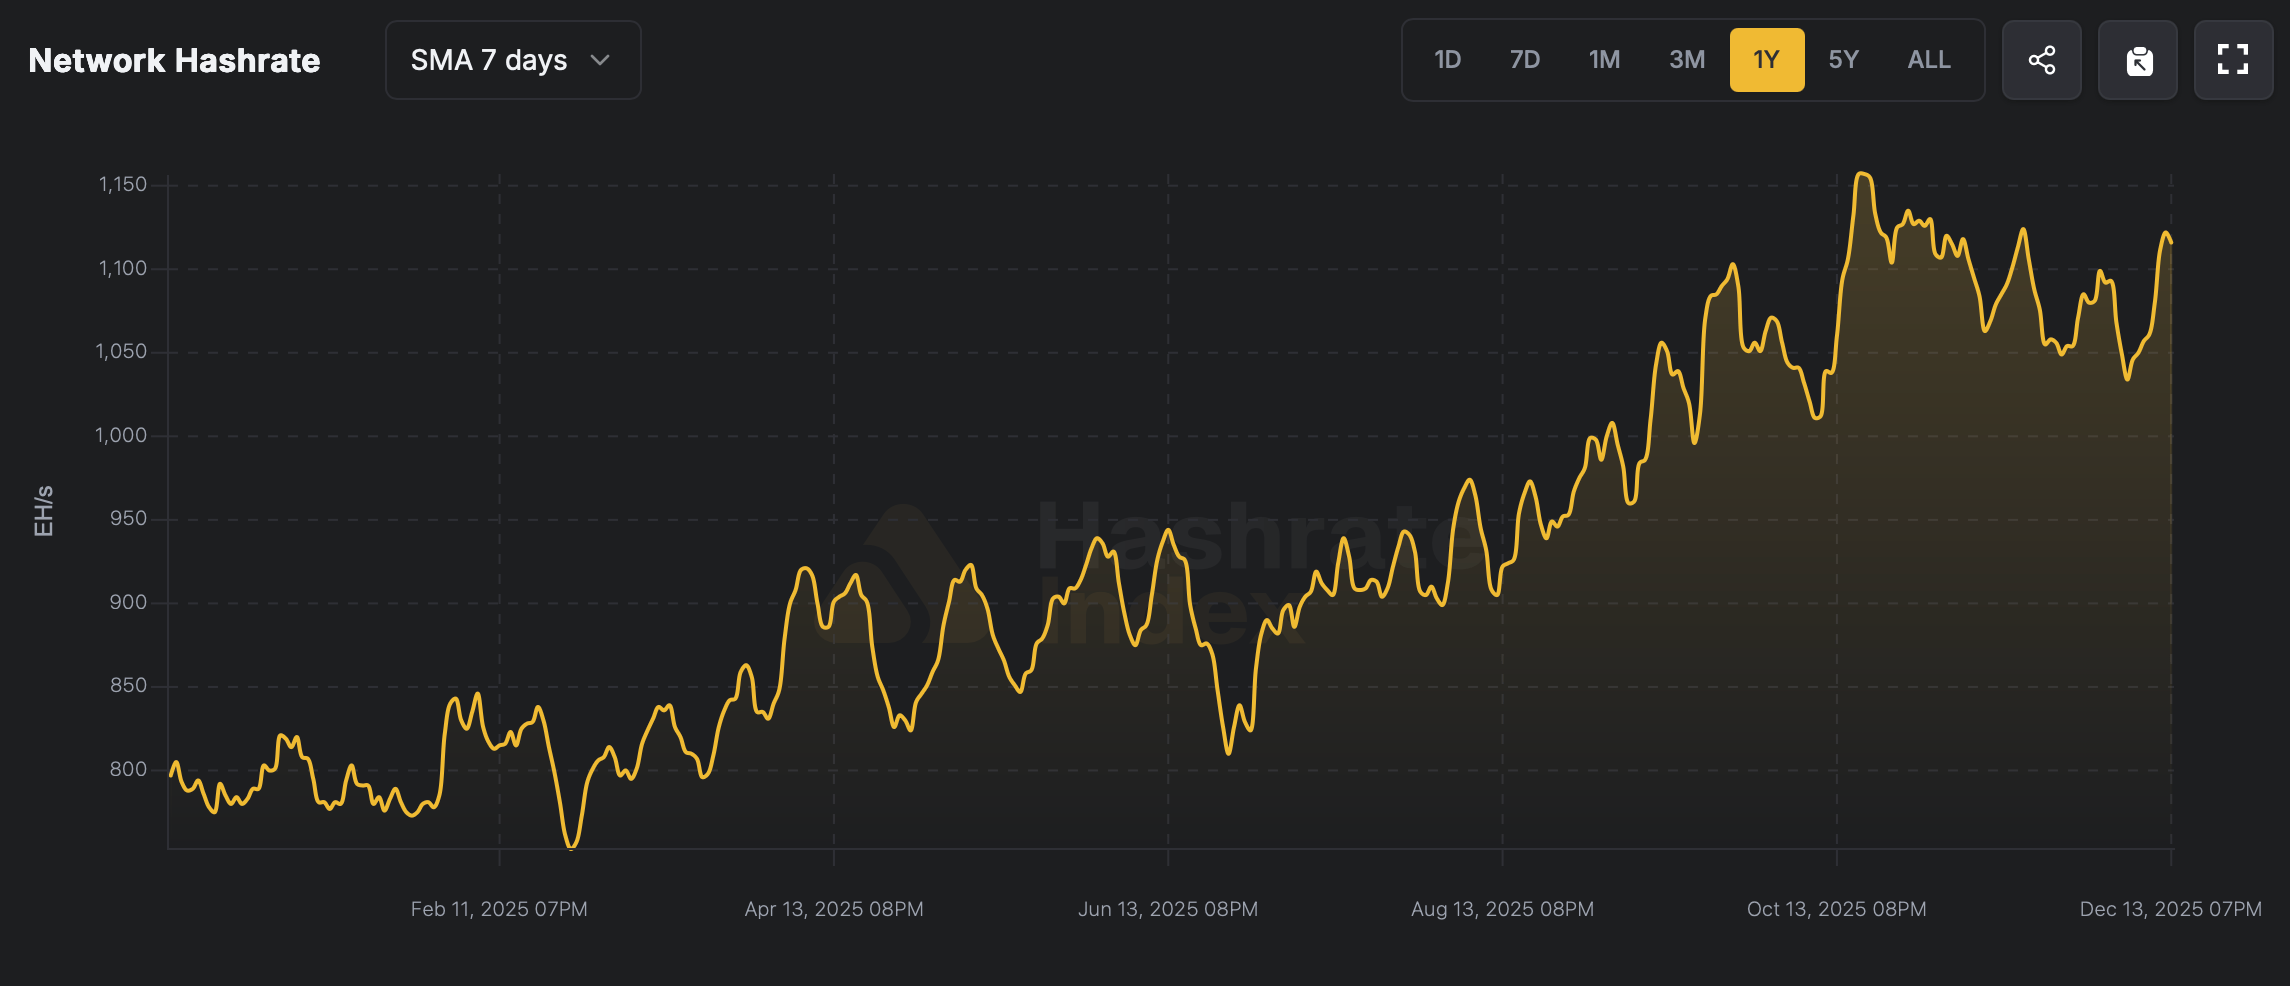
Task: Switch to the 7D time range
Action: (x=1524, y=60)
